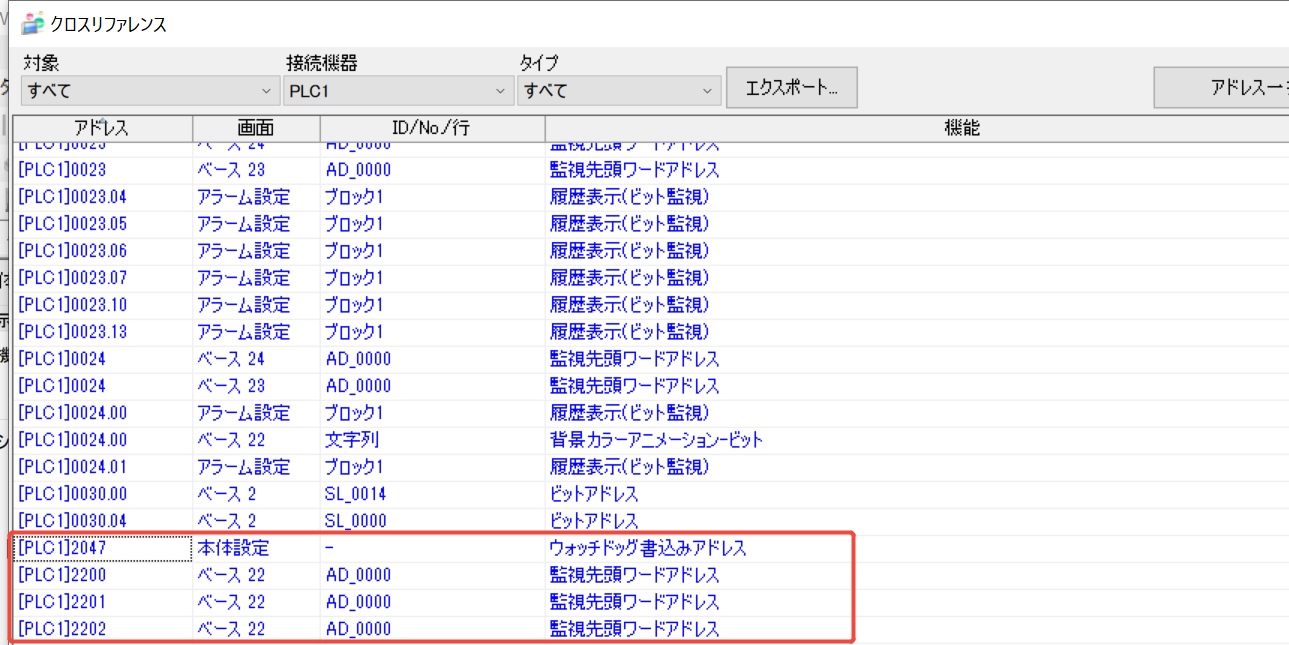Open the 対象 dropdown set to すべて
Viewport: 1289px width, 645px height.
click(150, 91)
